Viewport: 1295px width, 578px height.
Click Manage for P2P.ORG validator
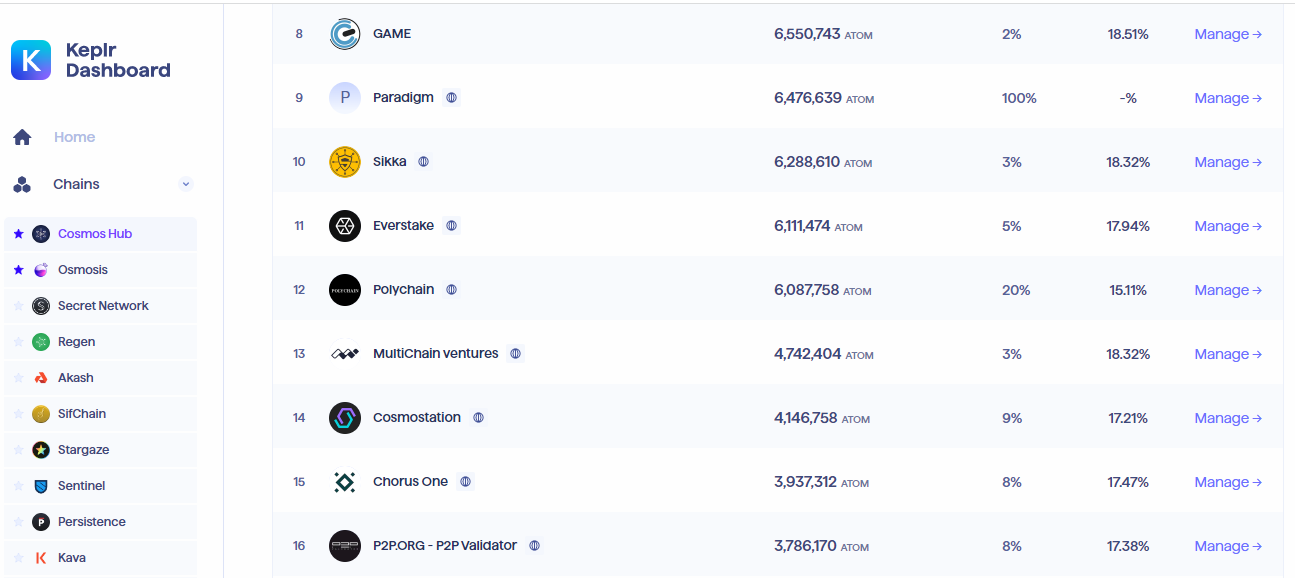(x=1227, y=546)
